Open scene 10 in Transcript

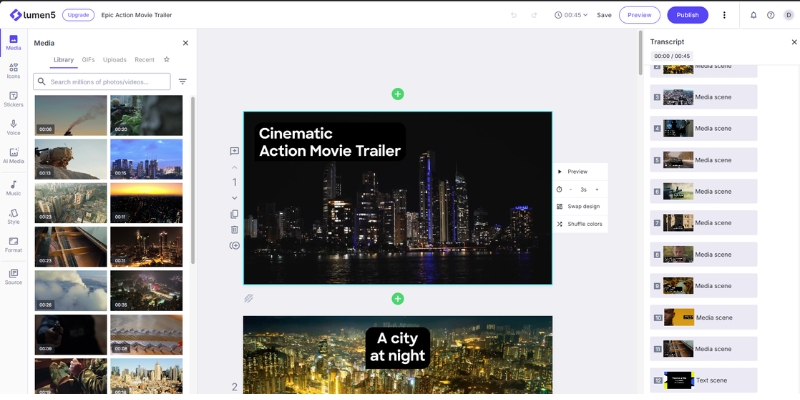click(x=703, y=317)
